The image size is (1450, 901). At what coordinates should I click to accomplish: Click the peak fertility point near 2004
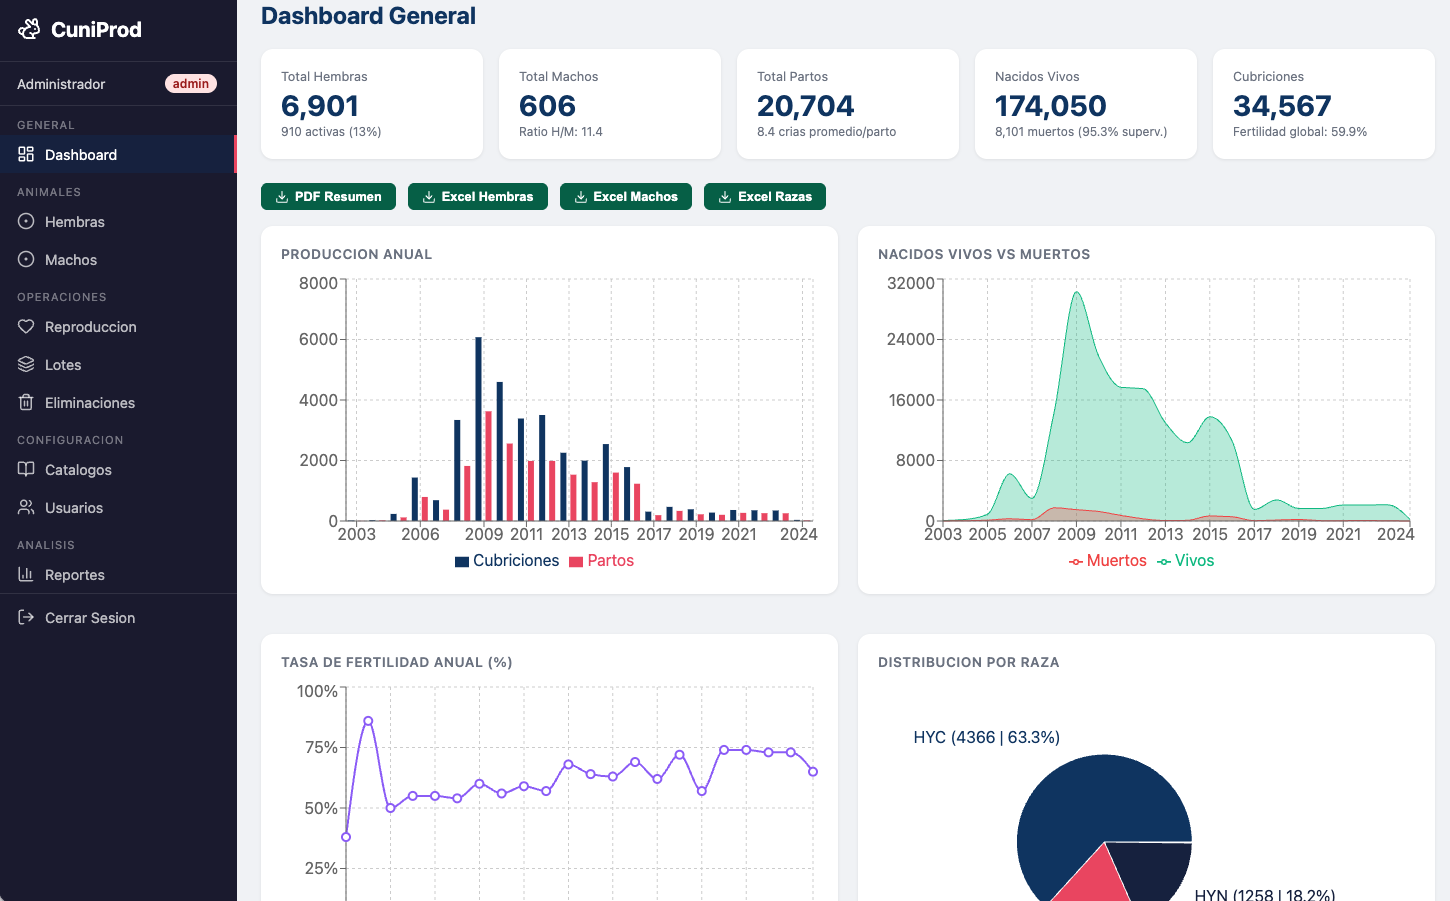pos(368,721)
